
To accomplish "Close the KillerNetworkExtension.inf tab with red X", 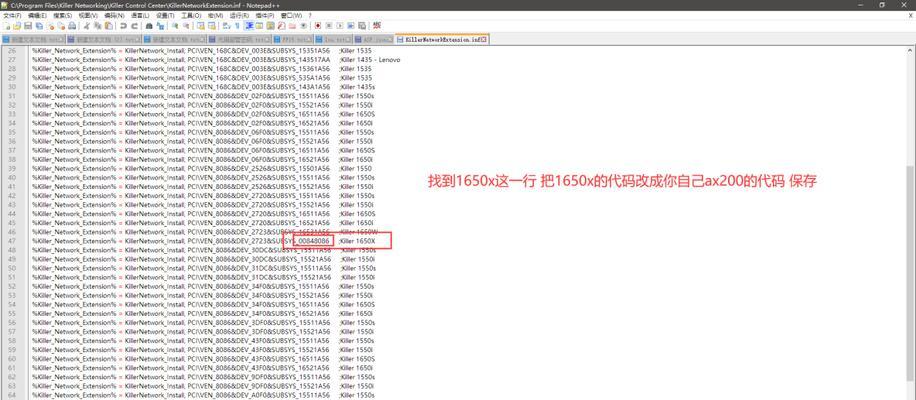I will point(484,39).
